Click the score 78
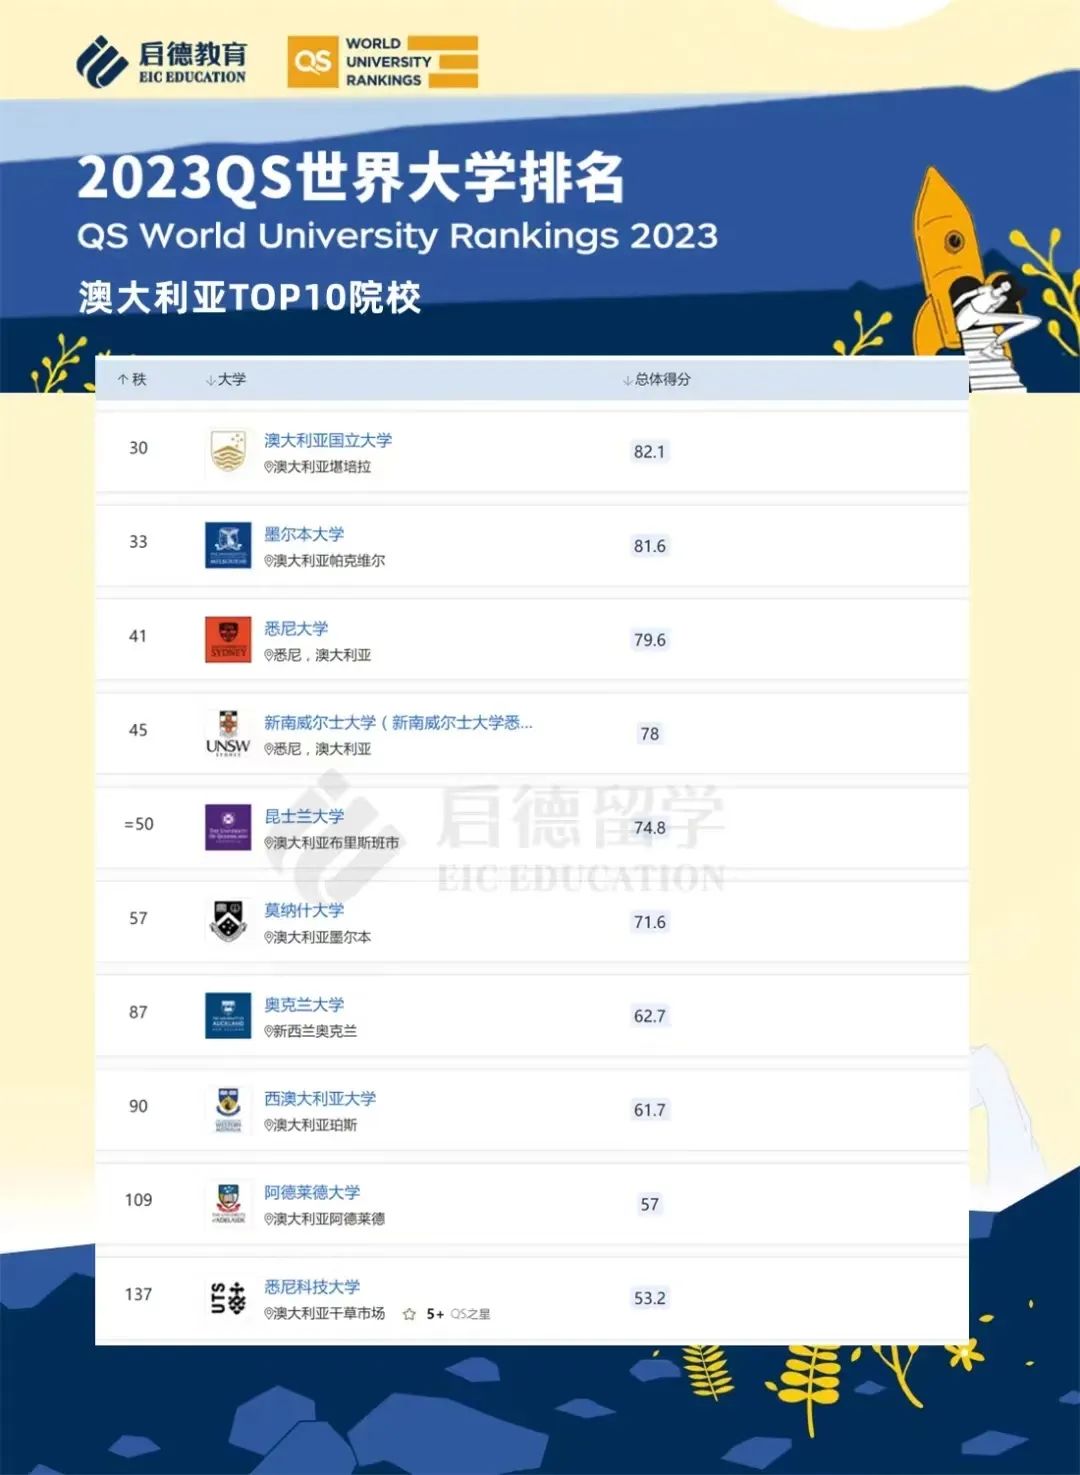 (649, 734)
